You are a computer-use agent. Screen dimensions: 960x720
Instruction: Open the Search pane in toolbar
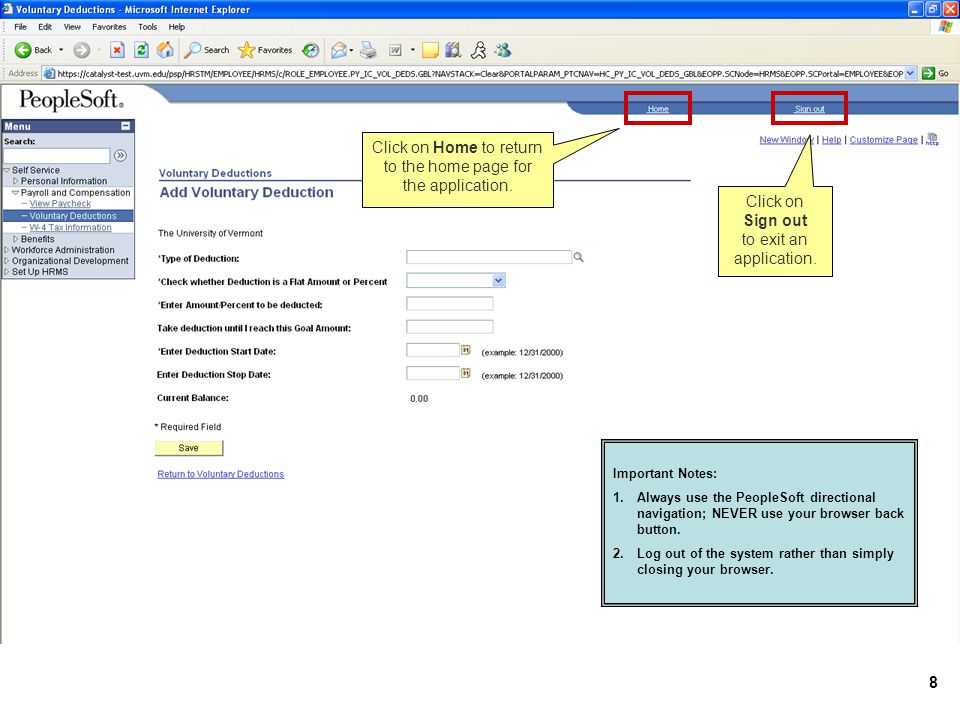[207, 50]
